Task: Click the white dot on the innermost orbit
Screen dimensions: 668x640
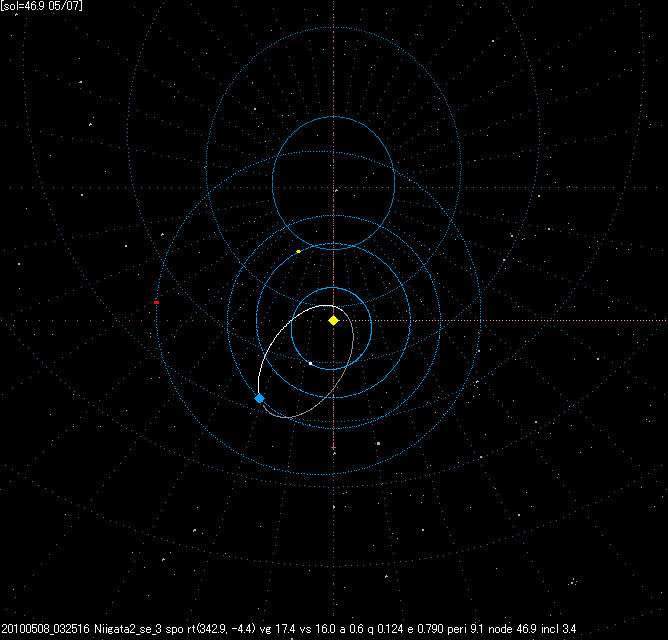Action: click(311, 363)
